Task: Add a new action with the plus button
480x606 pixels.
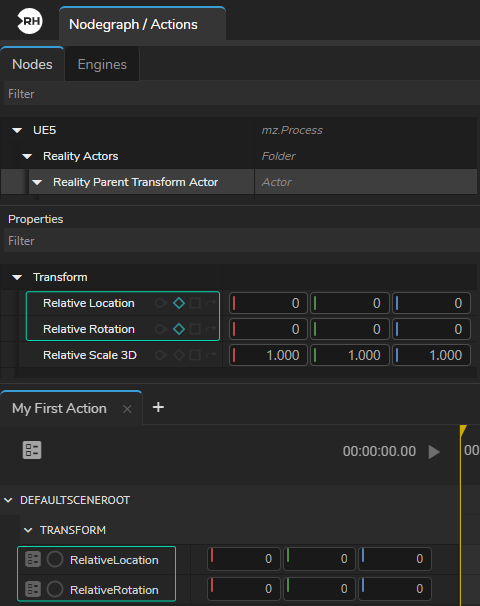Action: (x=158, y=407)
